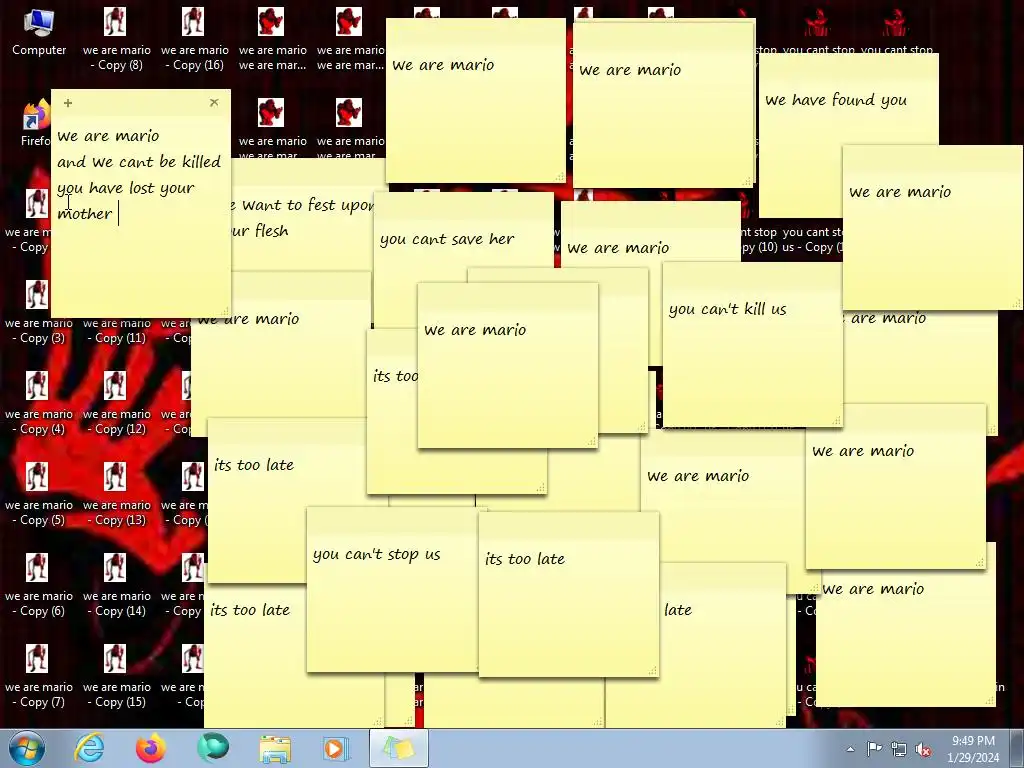1024x768 pixels.
Task: Add a new sticky note with the plus button
Action: (68, 103)
